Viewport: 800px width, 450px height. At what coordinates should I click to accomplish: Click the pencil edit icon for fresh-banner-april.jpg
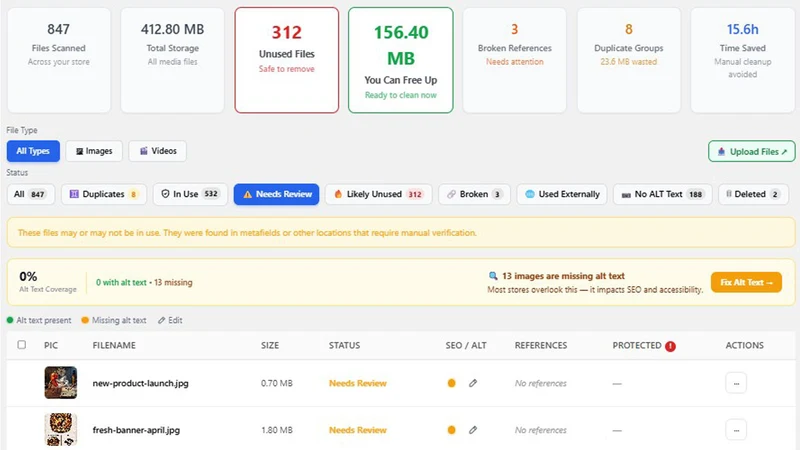pyautogui.click(x=473, y=430)
